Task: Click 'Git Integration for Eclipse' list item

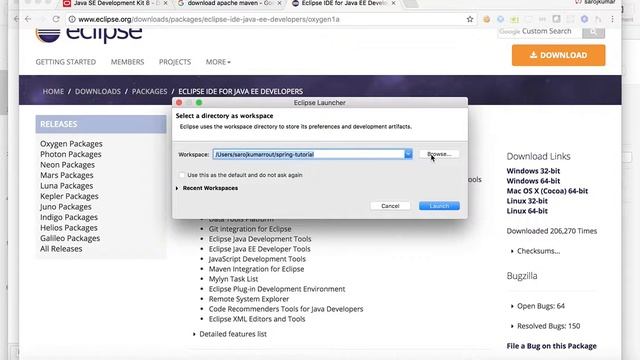Action: (250, 229)
